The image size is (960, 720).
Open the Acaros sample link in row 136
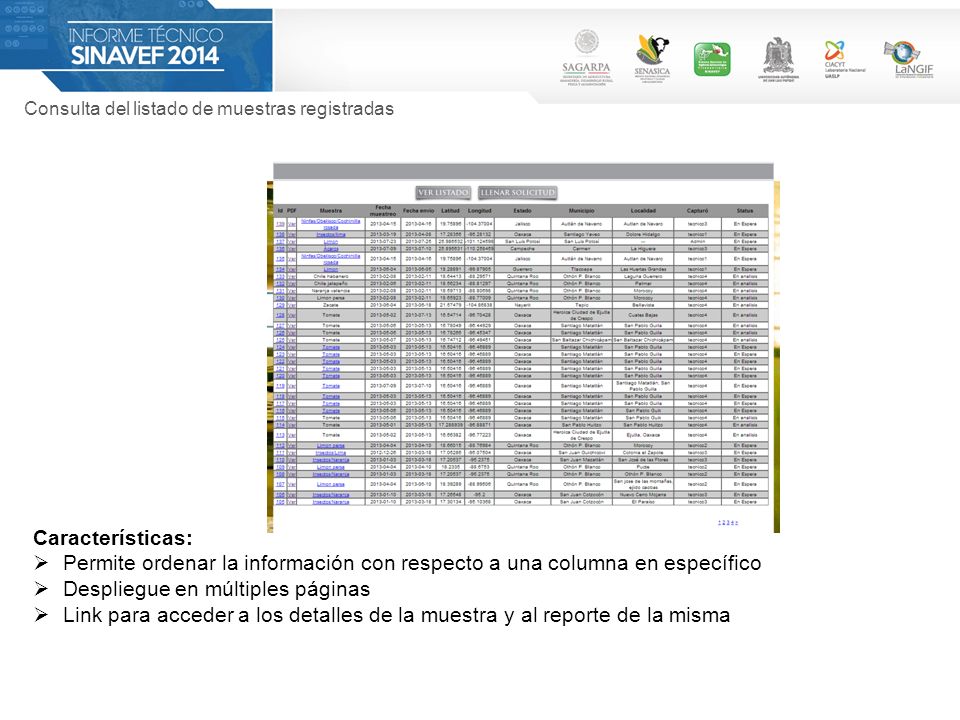click(x=331, y=249)
